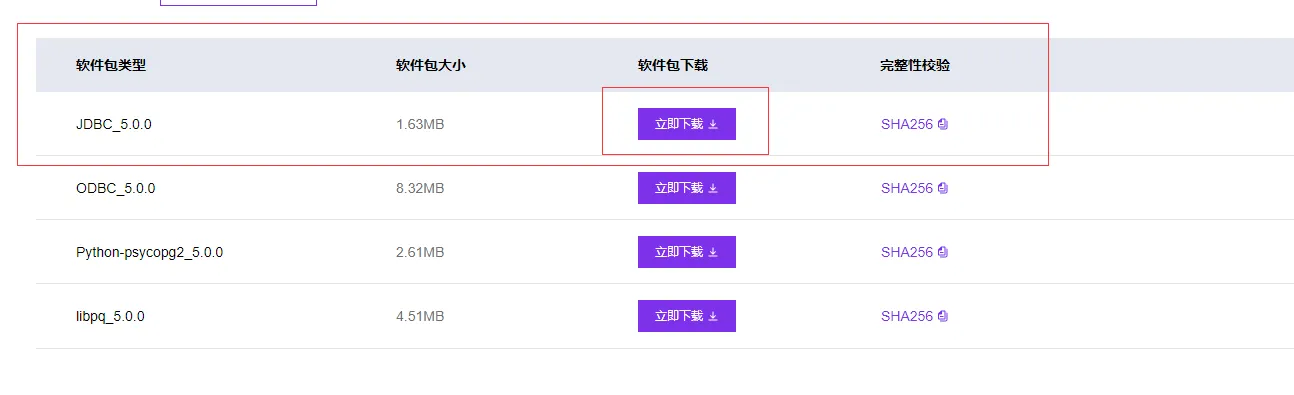Copy the SHA256 checksum icon for ODBC_5.0.0
Screen dimensions: 1294x395
[x=943, y=189]
